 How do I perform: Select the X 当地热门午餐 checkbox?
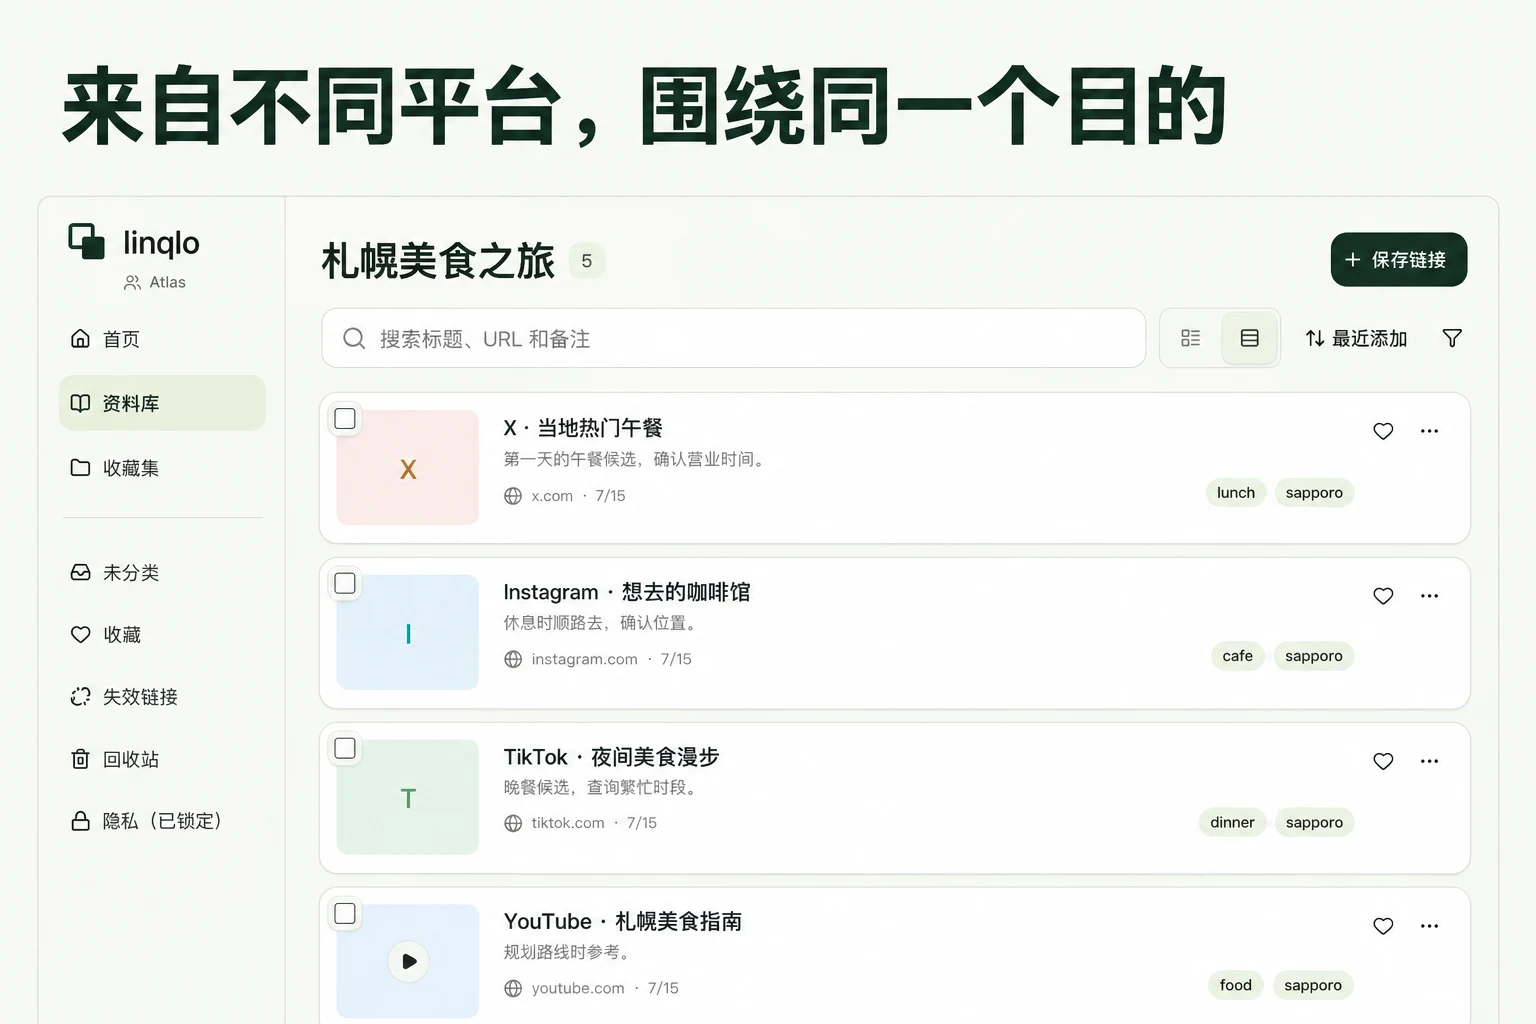(x=345, y=419)
